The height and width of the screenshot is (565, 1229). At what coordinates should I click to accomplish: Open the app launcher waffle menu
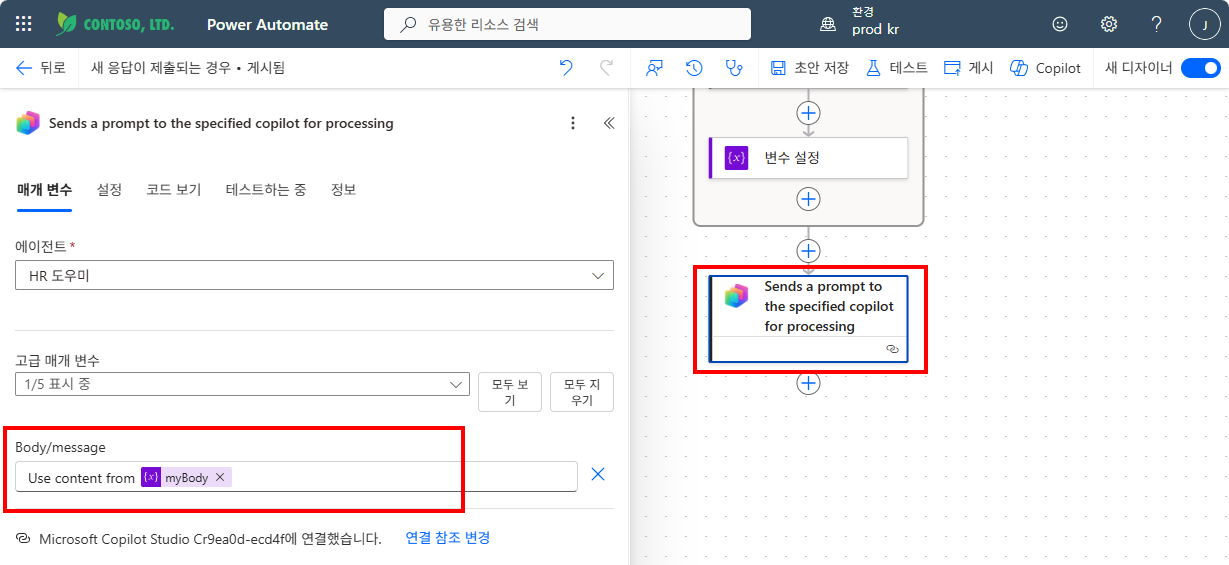click(24, 24)
